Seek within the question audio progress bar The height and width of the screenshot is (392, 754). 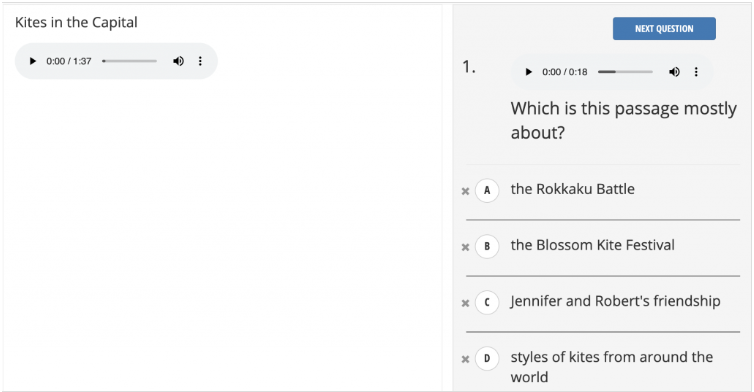tap(625, 72)
